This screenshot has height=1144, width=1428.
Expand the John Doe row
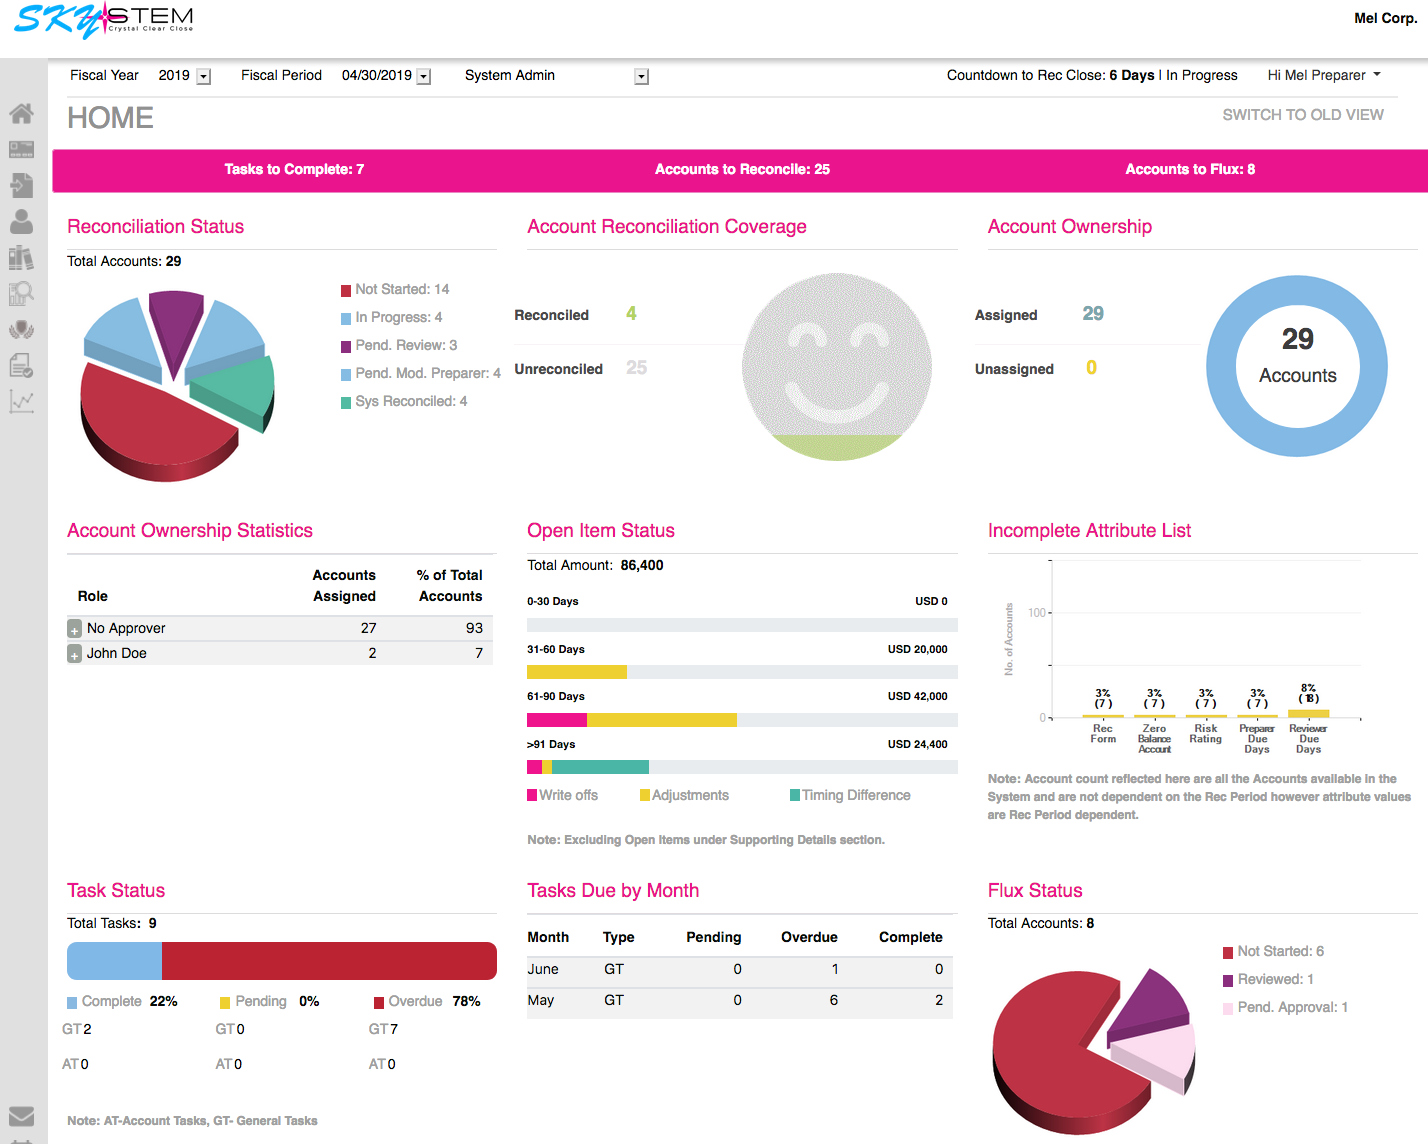click(x=74, y=654)
